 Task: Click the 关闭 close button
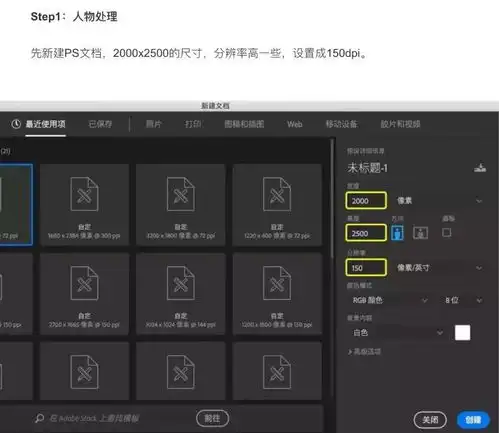[x=430, y=420]
